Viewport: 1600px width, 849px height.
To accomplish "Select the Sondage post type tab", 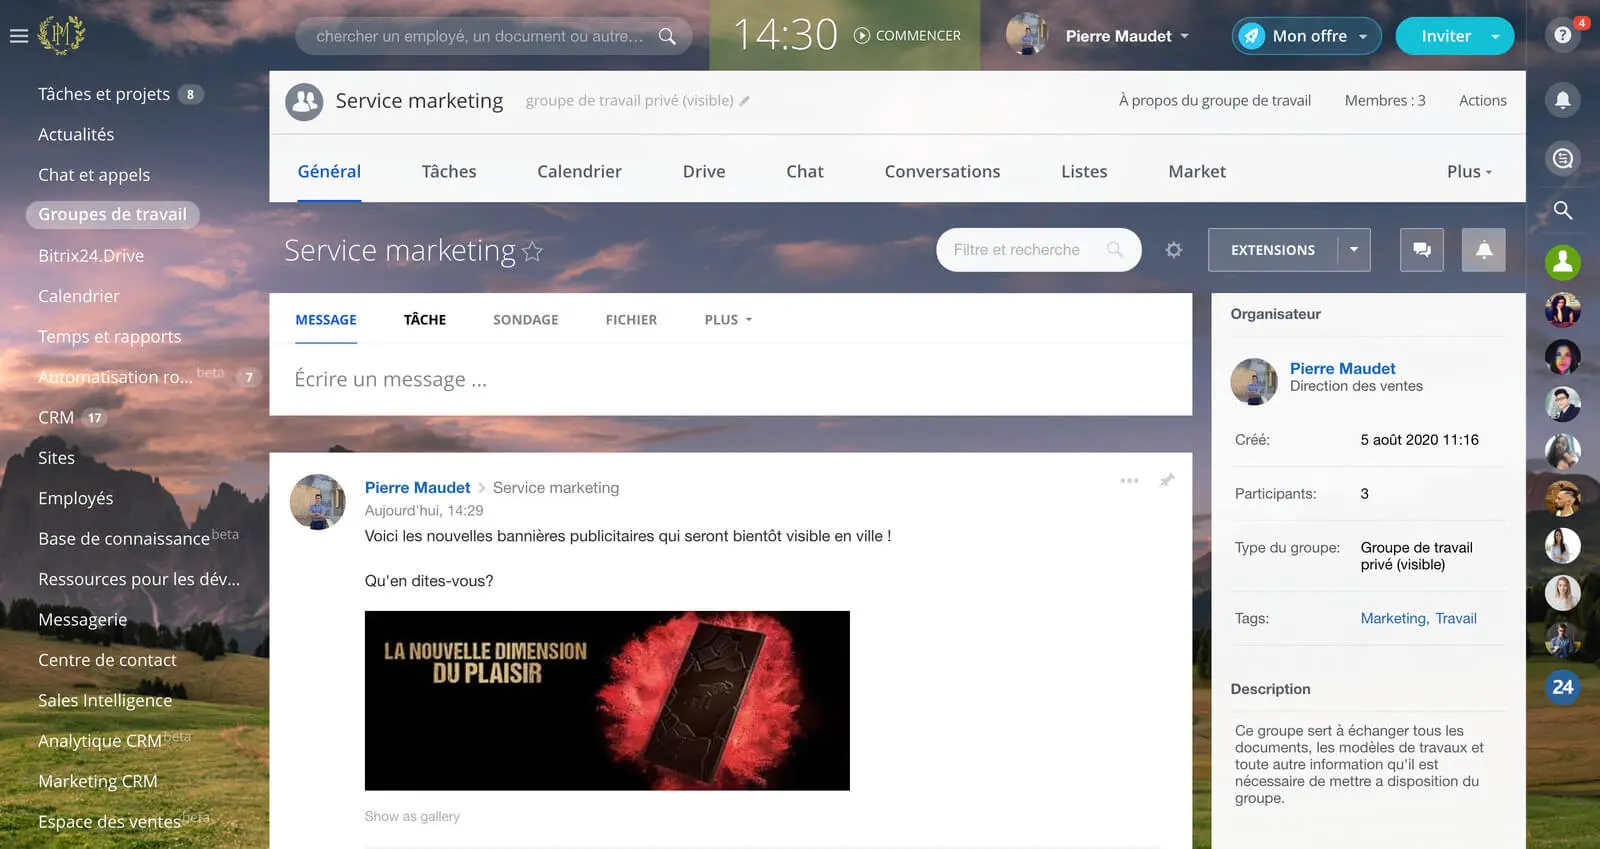I will (525, 320).
